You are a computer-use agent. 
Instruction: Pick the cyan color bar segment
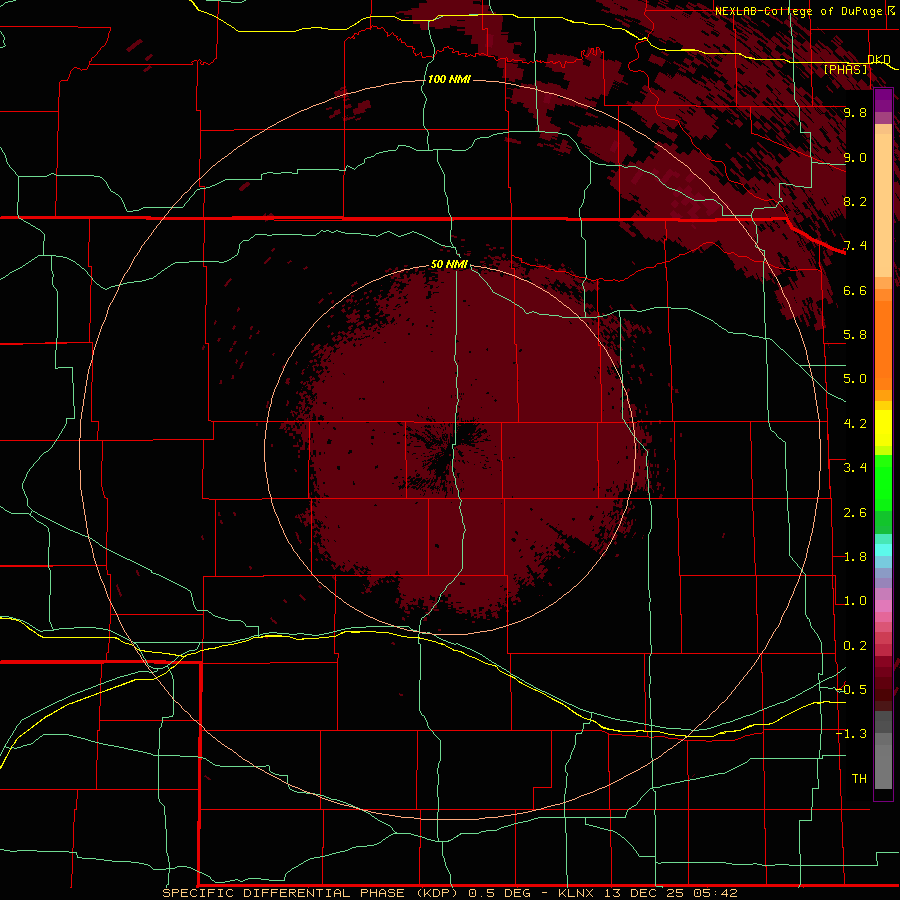click(883, 550)
